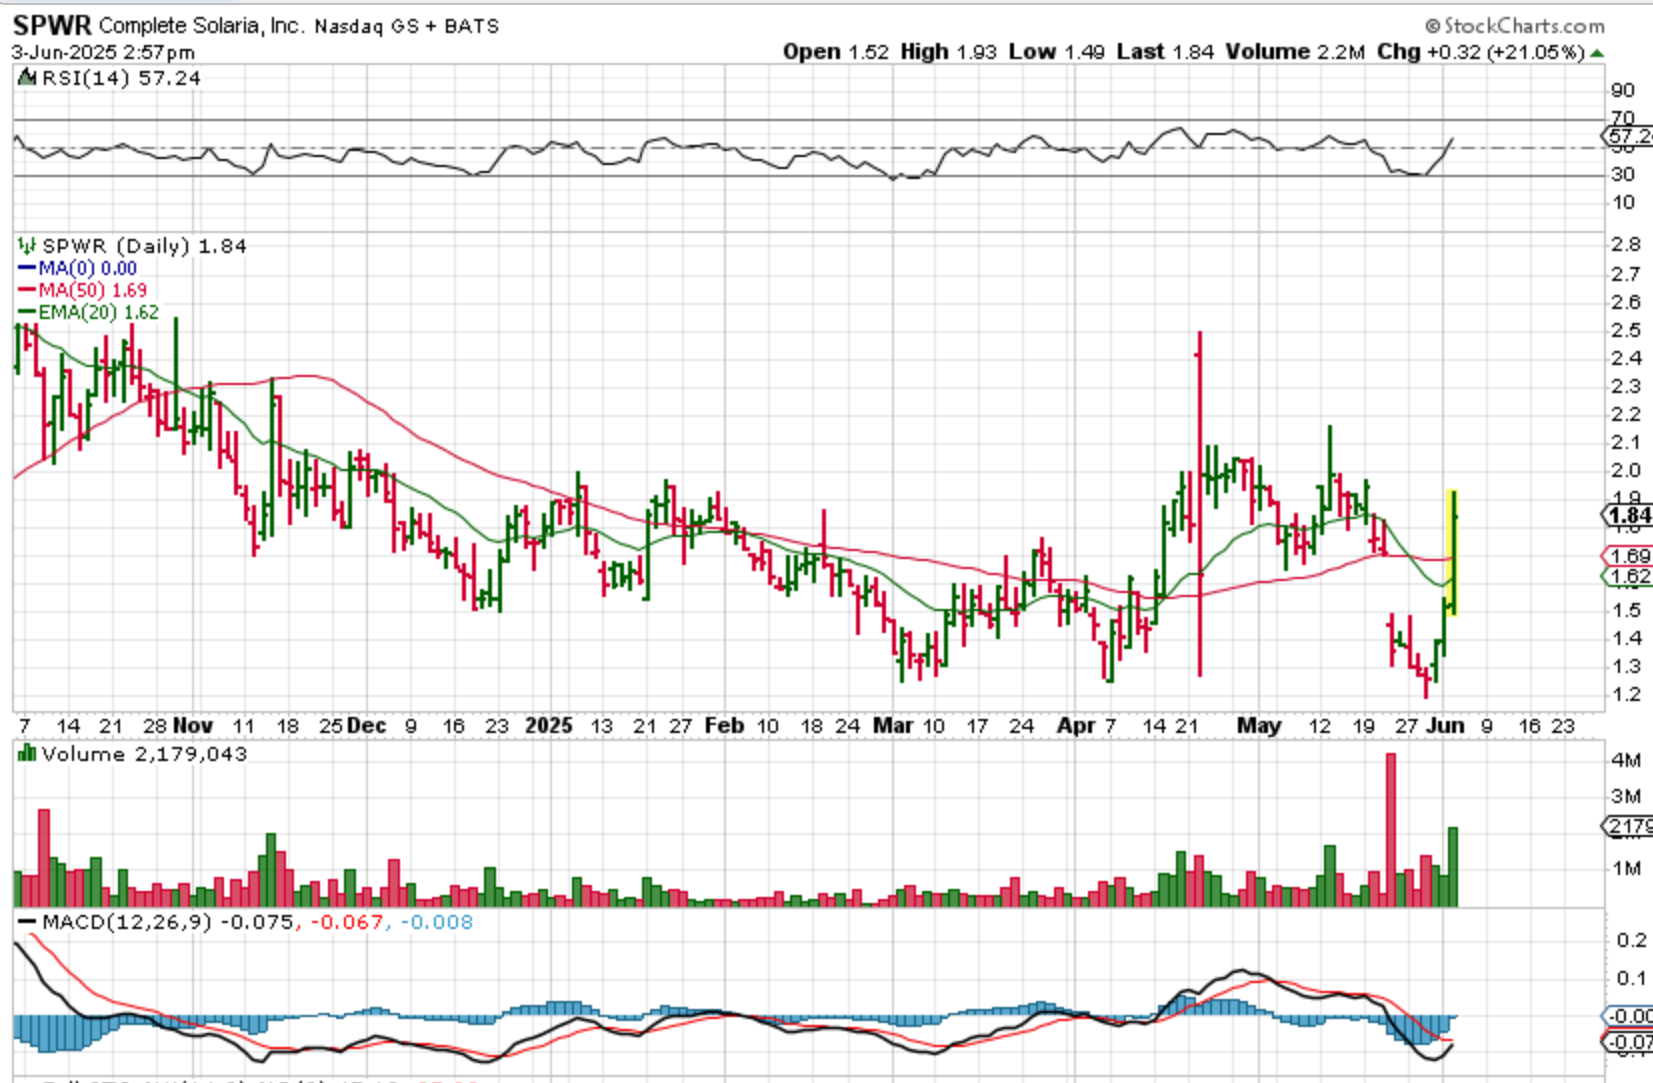Viewport: 1653px width, 1083px height.
Task: Click the 1.84 last-price tag on the price axis
Action: pyautogui.click(x=1628, y=516)
